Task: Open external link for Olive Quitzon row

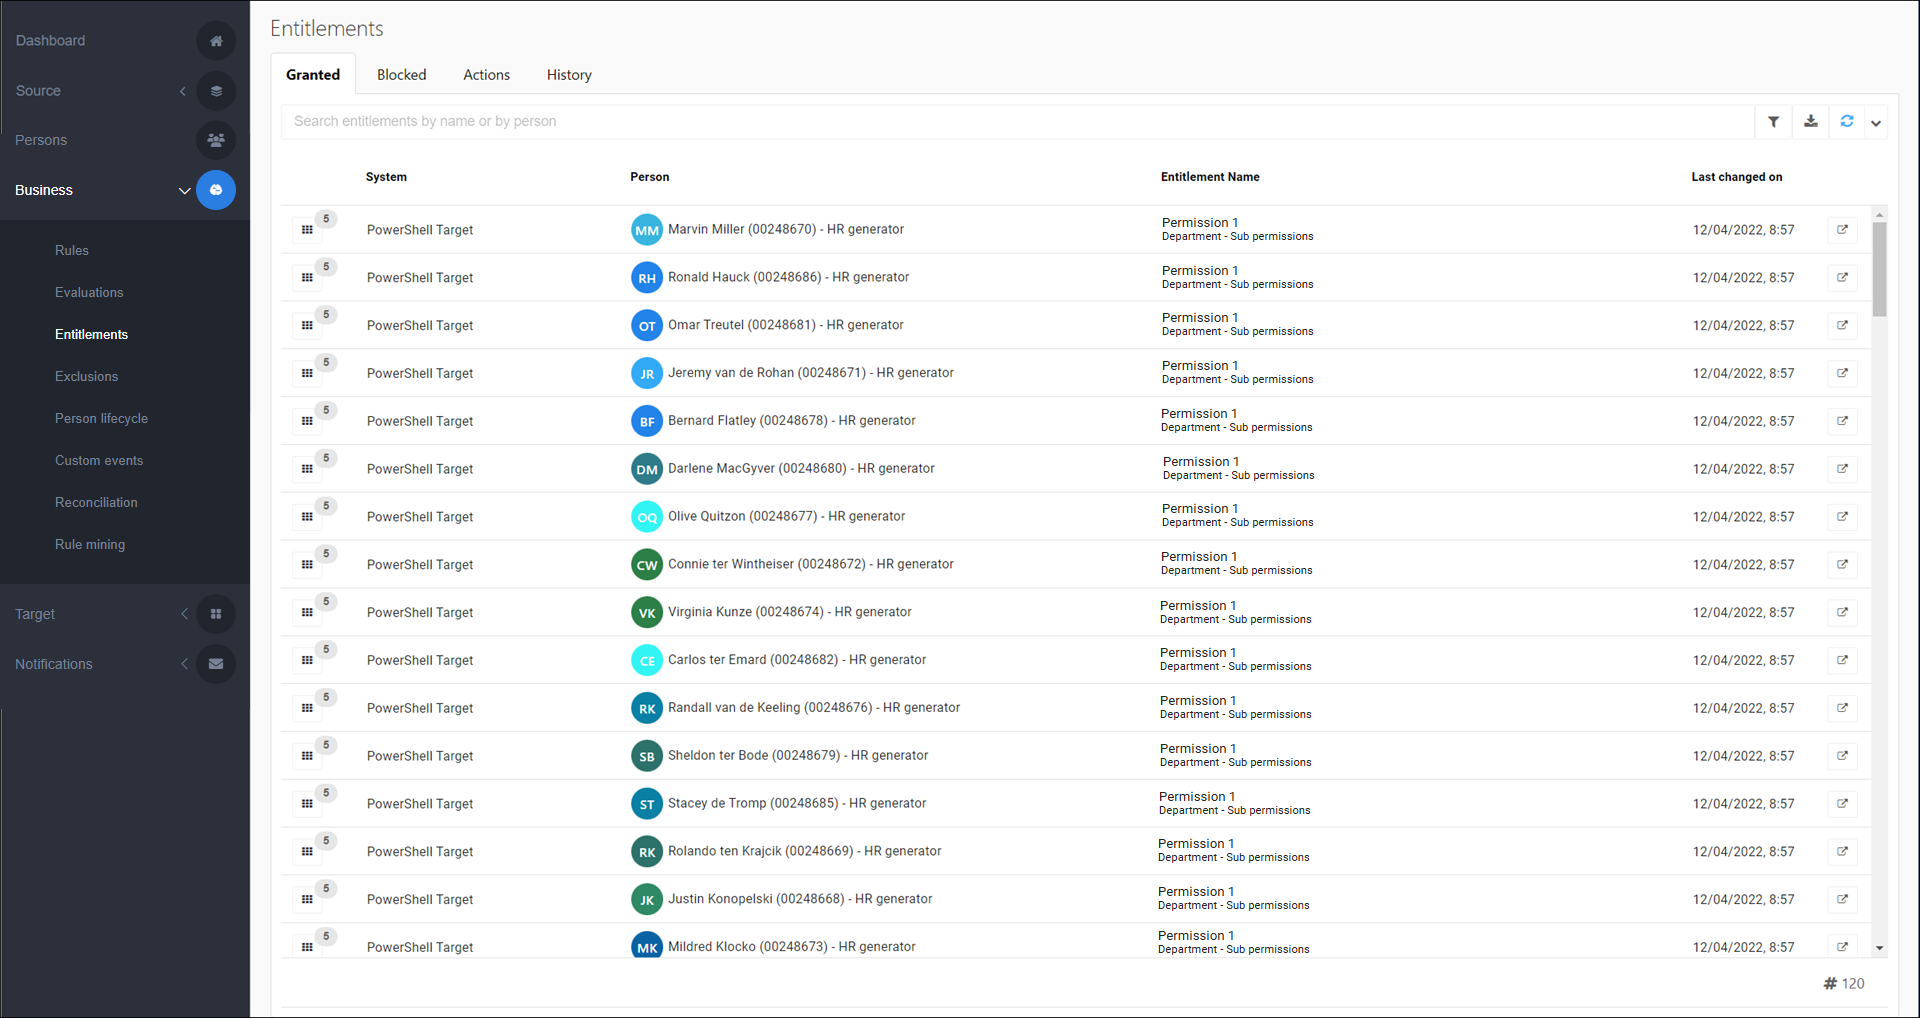Action: 1842,517
